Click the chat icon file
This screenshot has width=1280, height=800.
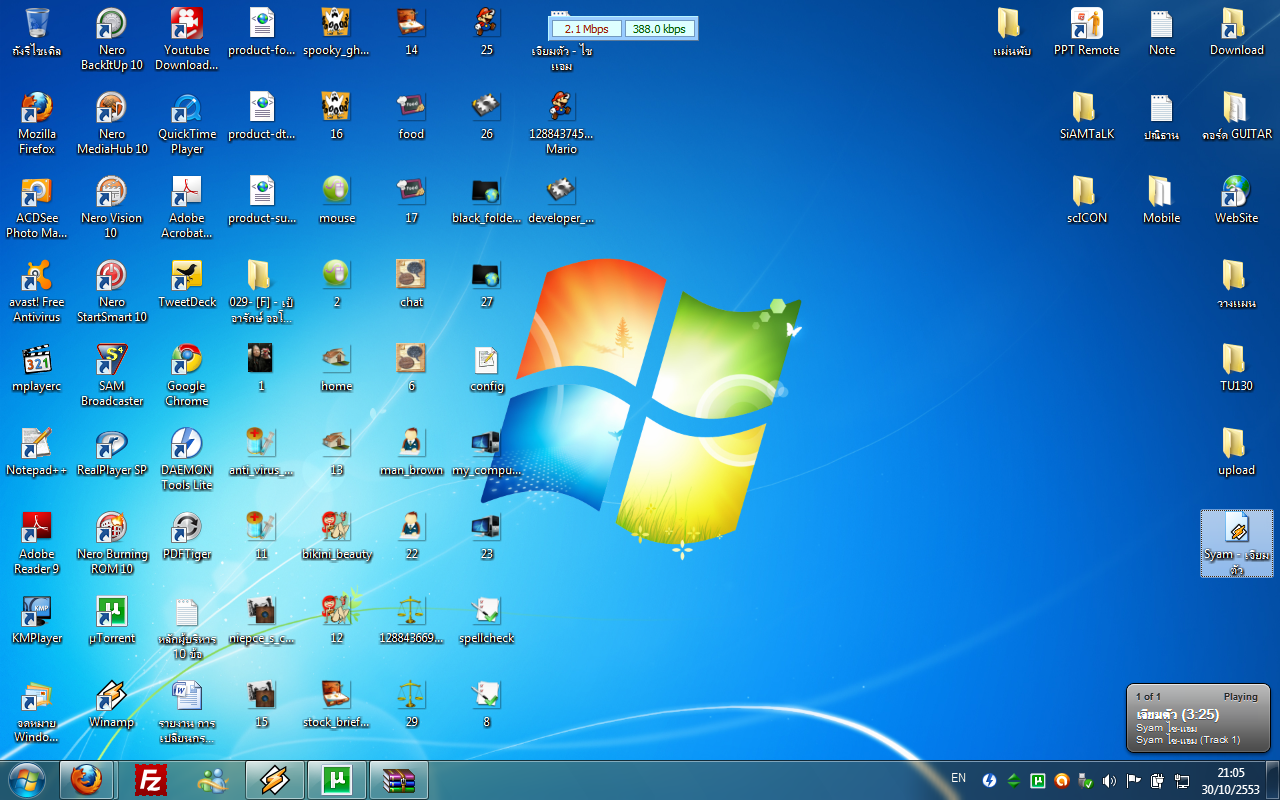(412, 283)
